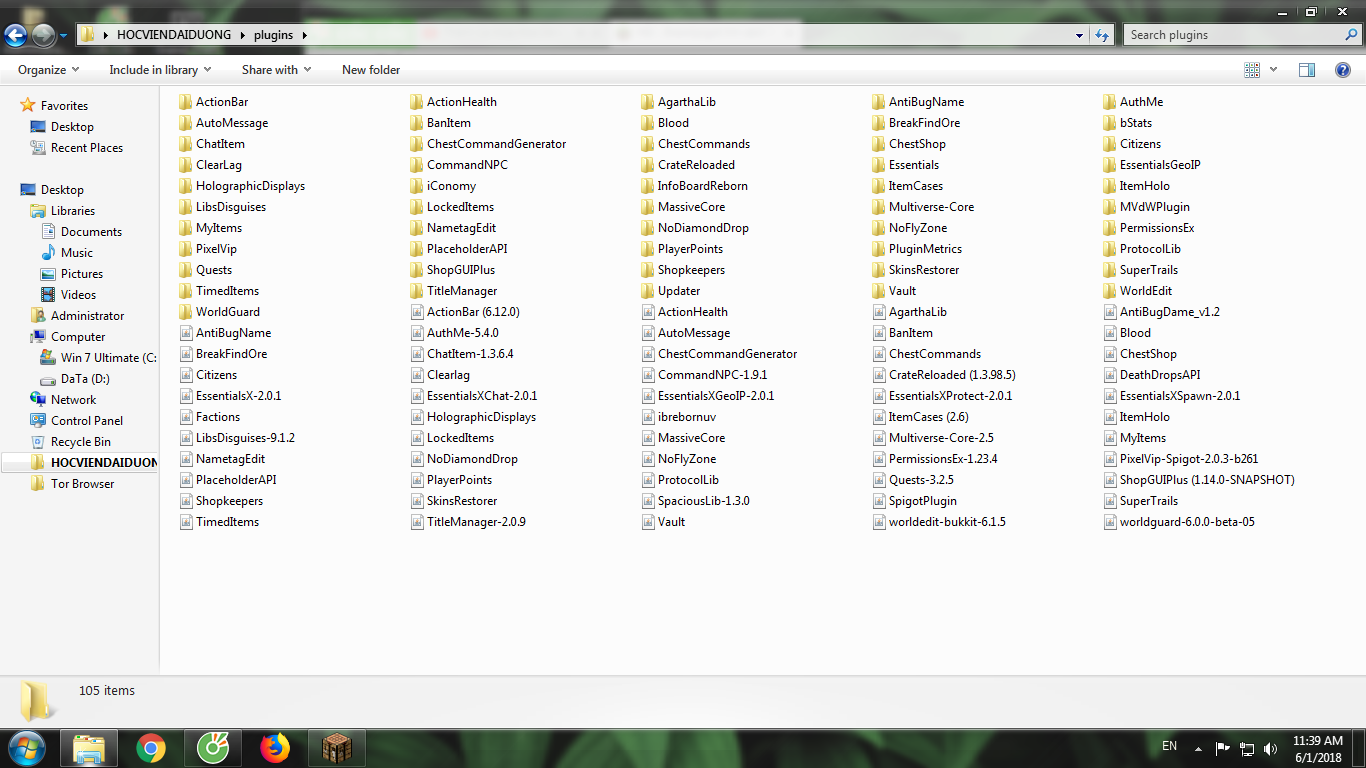This screenshot has width=1366, height=768.
Task: Click the file icon beside DeathDropsAPI
Action: [1110, 375]
